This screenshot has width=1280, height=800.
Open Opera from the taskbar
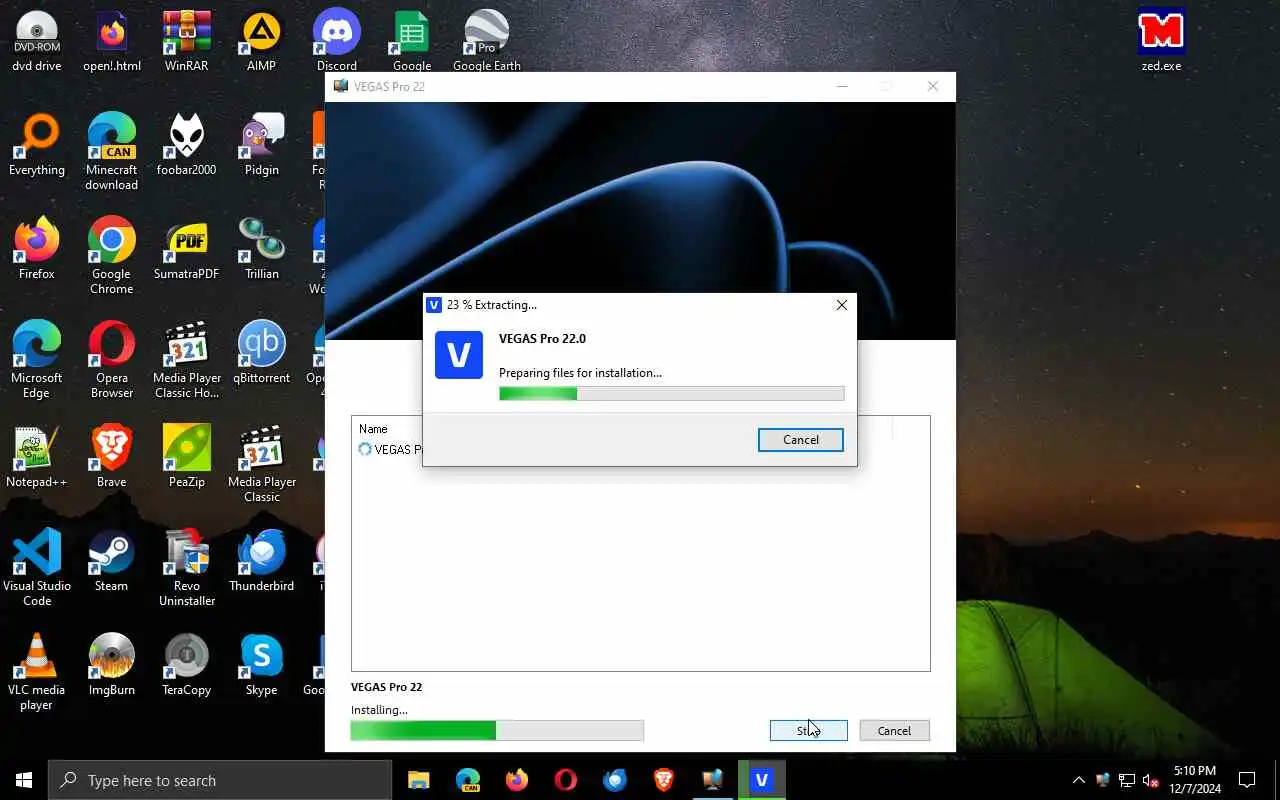click(566, 780)
